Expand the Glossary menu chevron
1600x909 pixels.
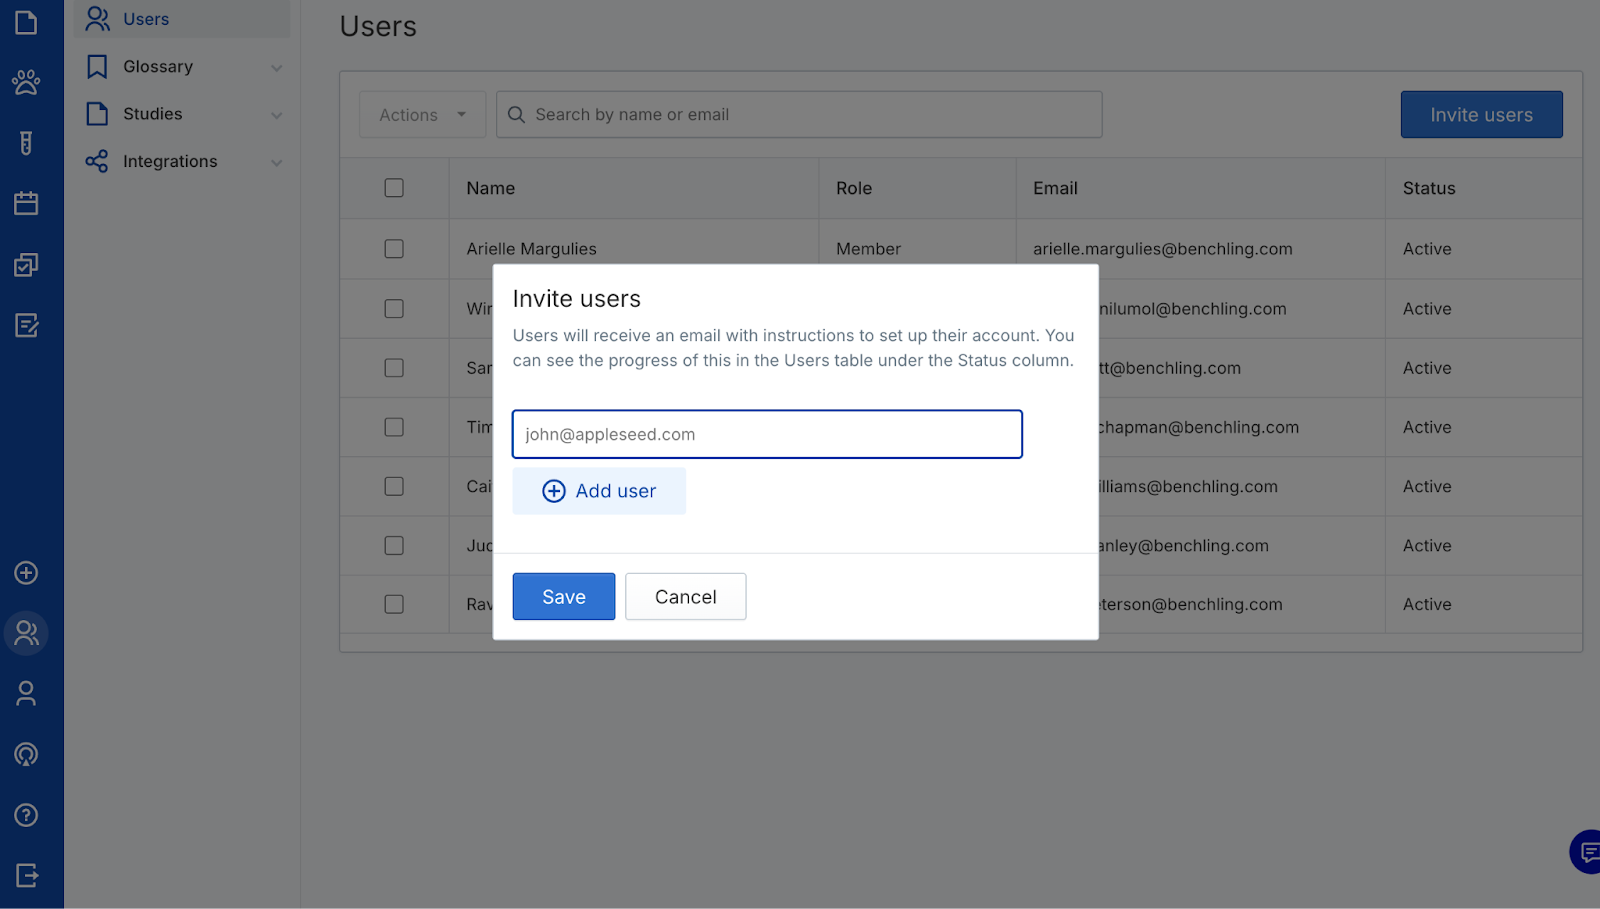277,68
